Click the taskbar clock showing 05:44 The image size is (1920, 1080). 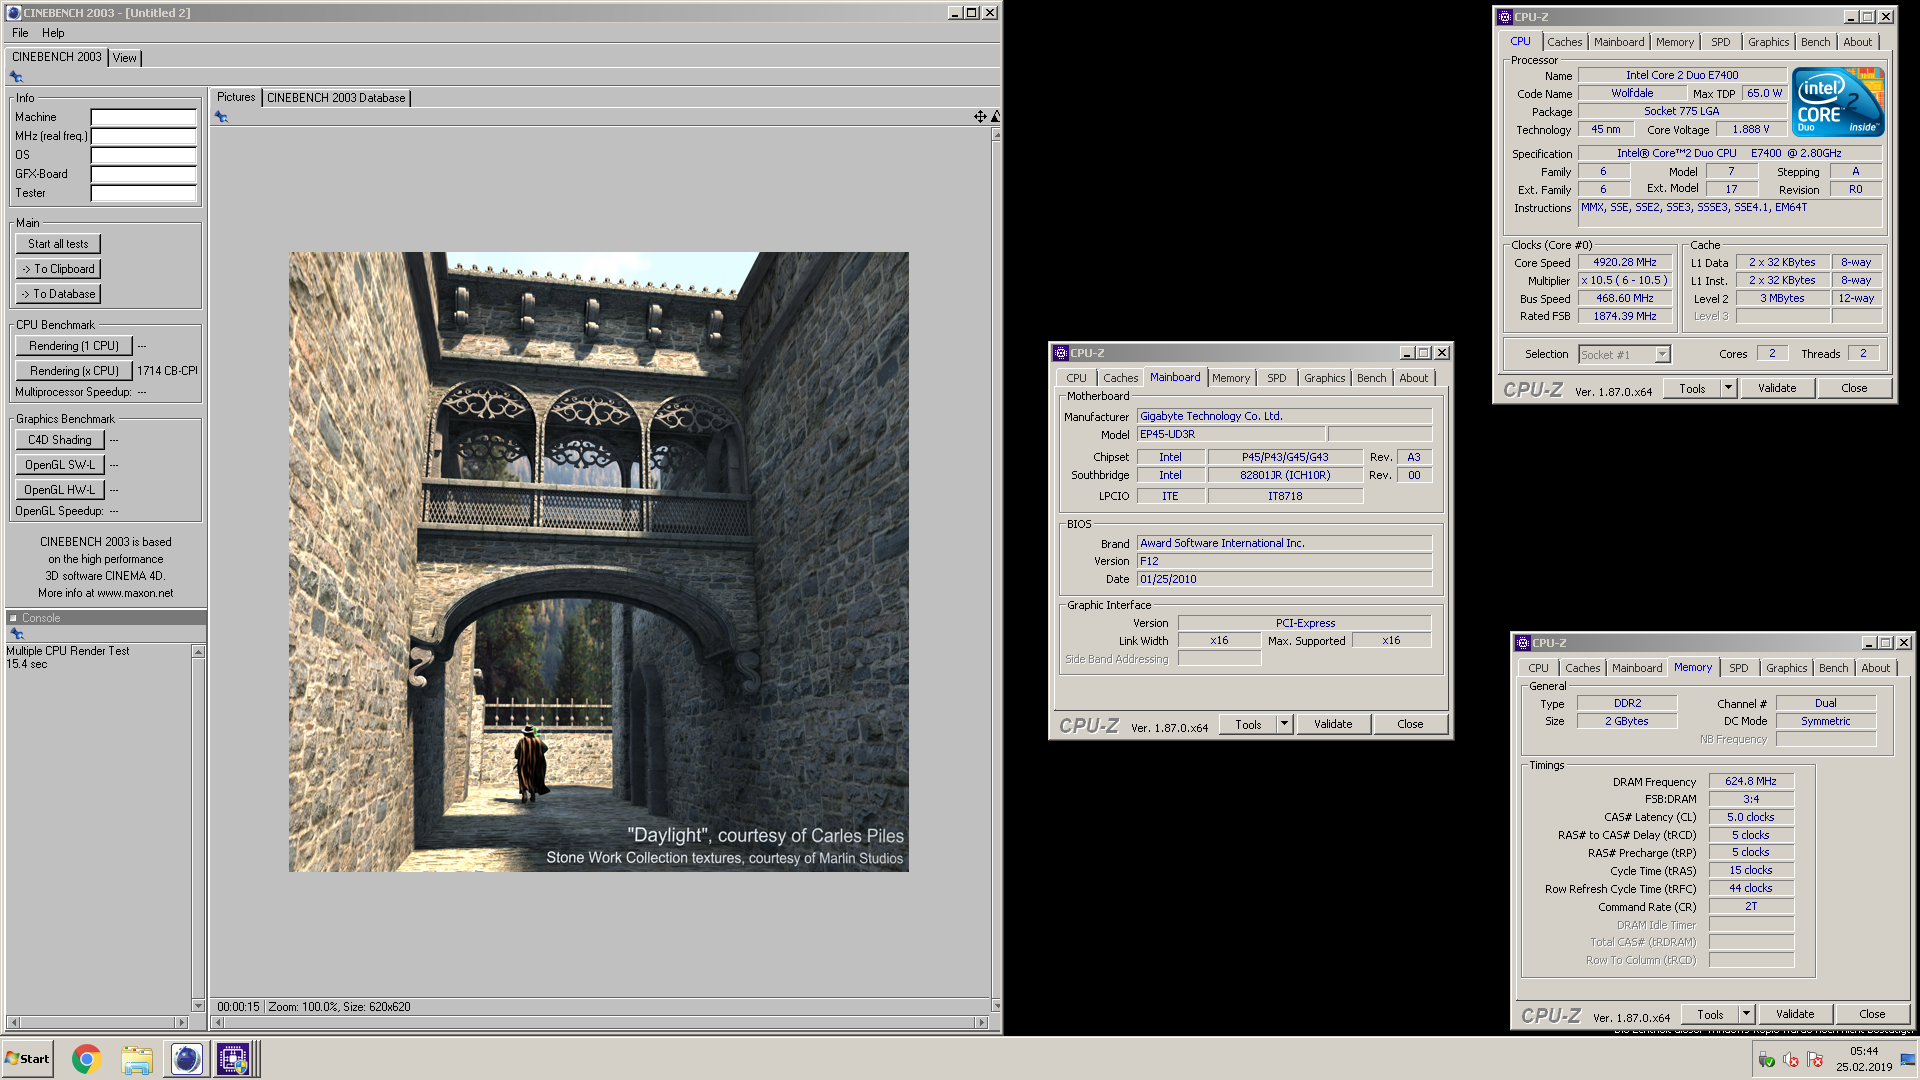point(1863,1051)
